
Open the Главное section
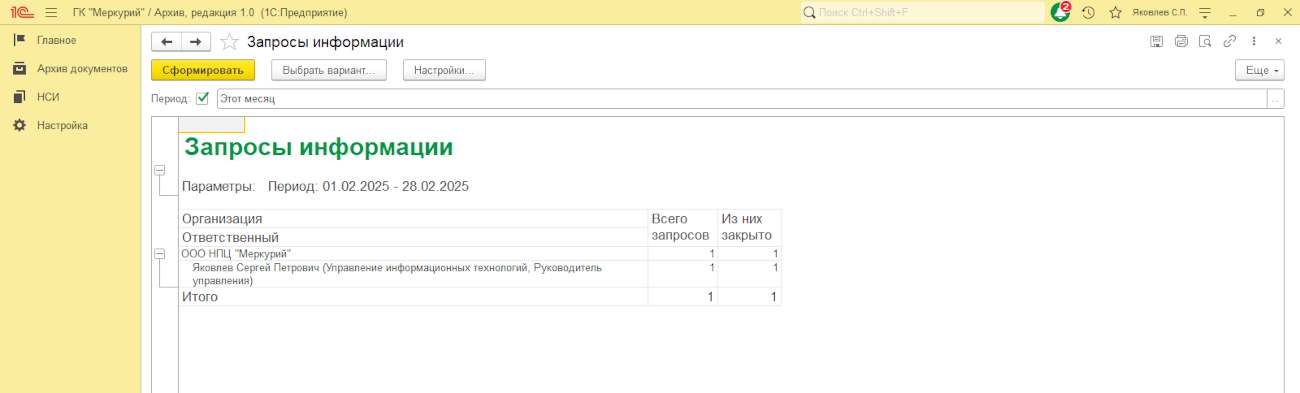point(57,40)
